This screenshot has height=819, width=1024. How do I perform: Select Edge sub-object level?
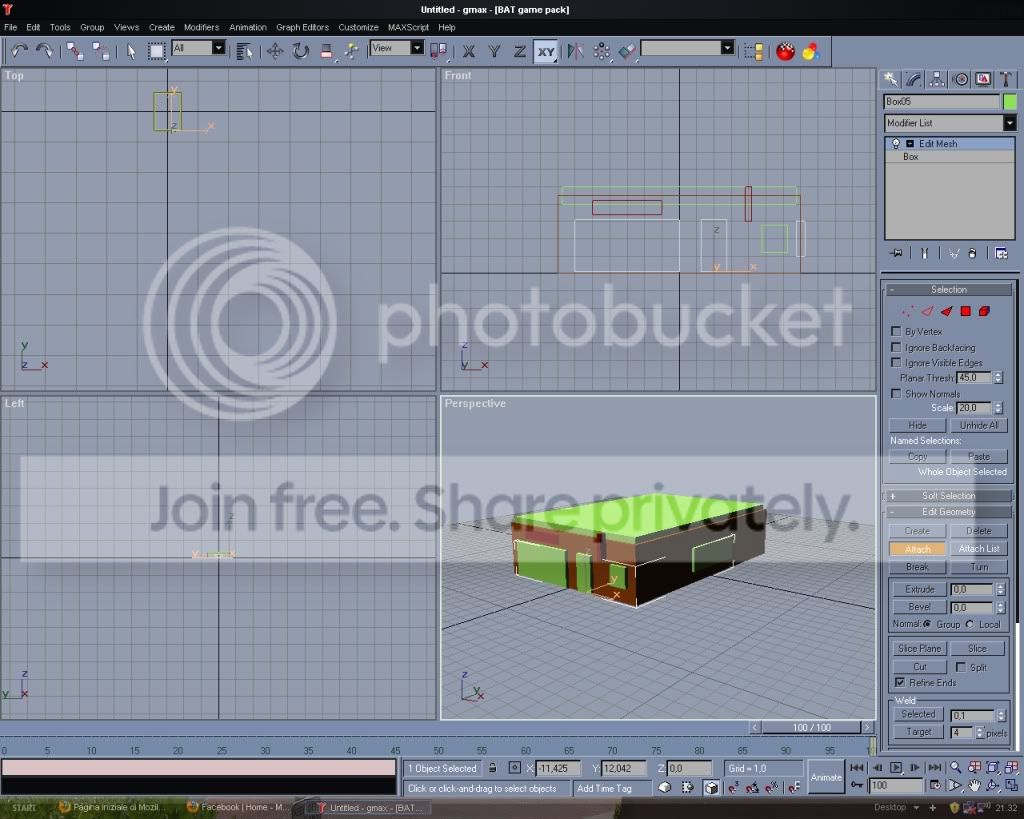click(927, 311)
